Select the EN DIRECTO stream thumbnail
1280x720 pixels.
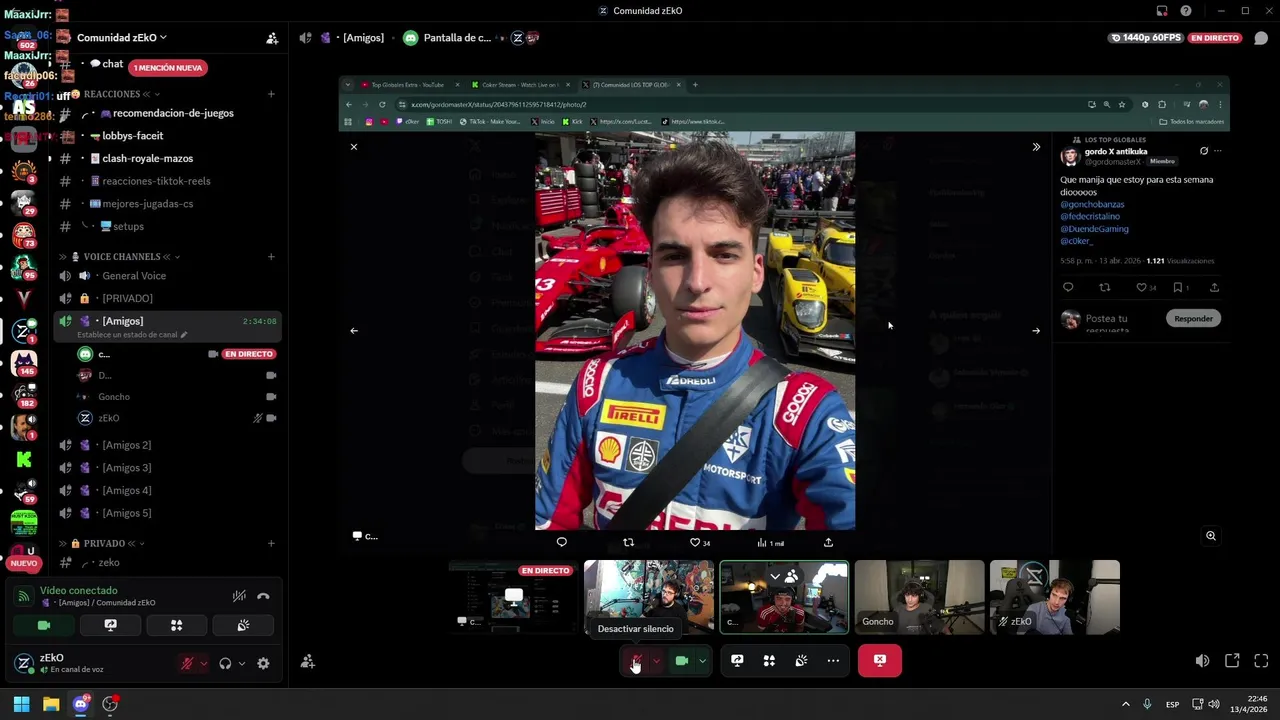tap(512, 597)
